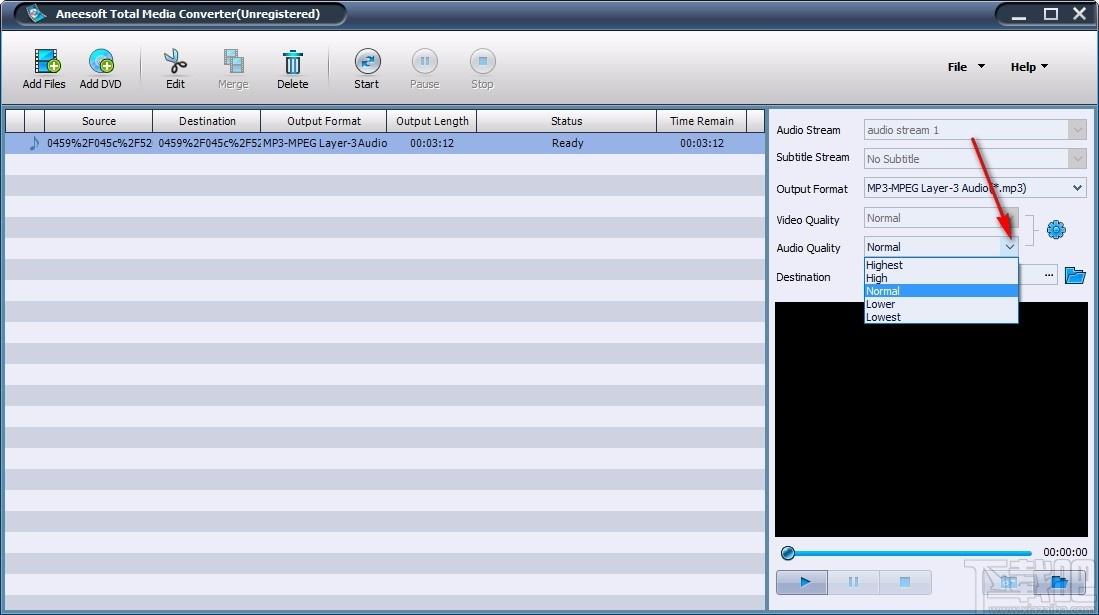Click the Status column header
The height and width of the screenshot is (615, 1099).
tap(566, 121)
